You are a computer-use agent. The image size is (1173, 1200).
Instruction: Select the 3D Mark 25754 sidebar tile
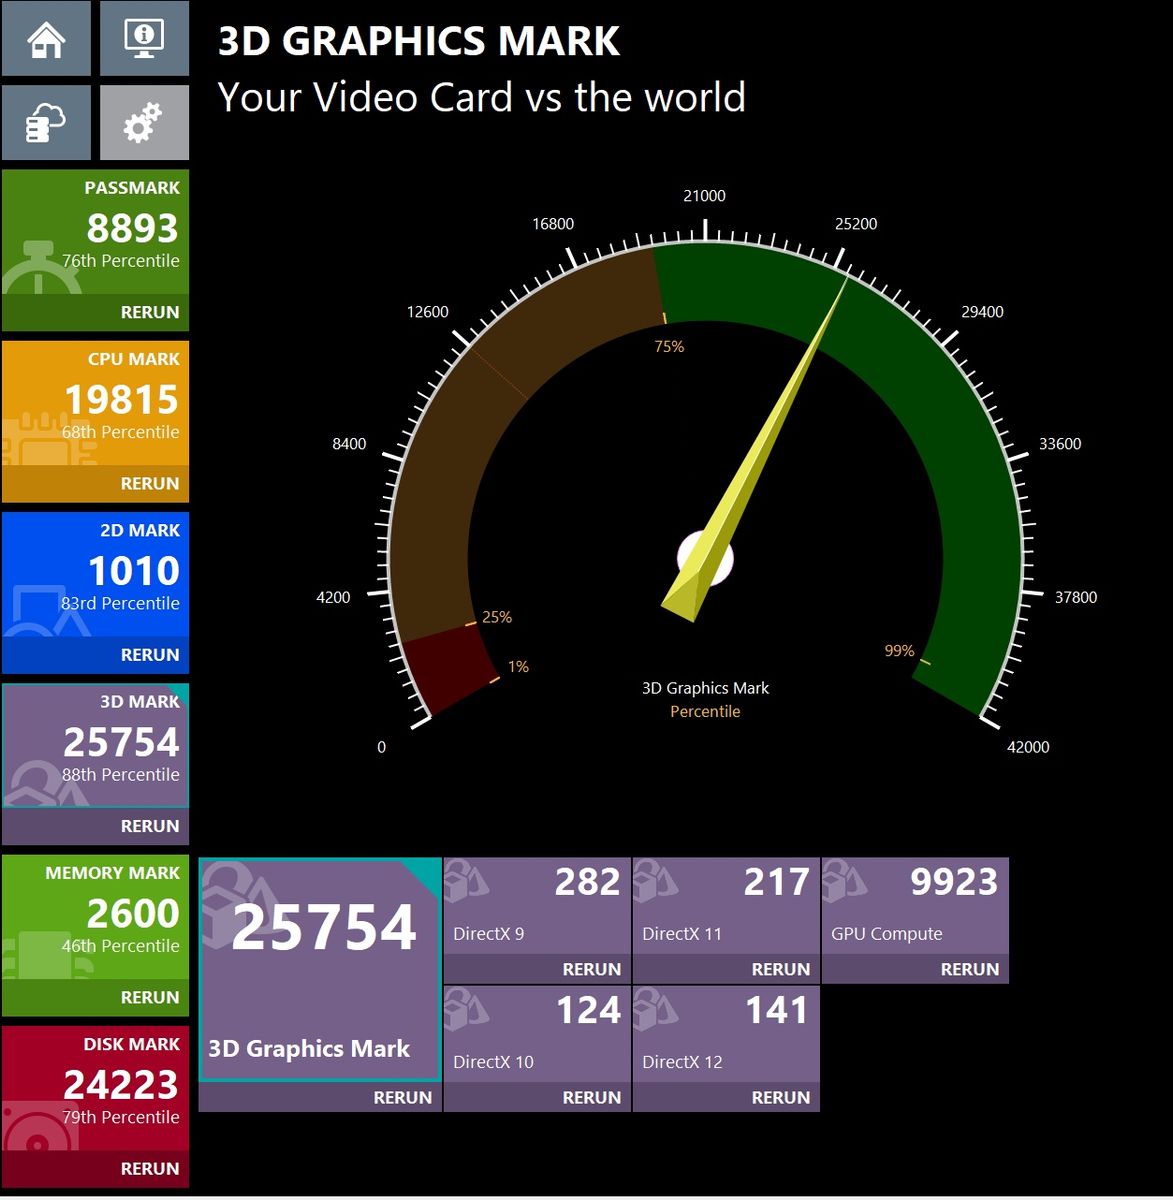tap(95, 745)
